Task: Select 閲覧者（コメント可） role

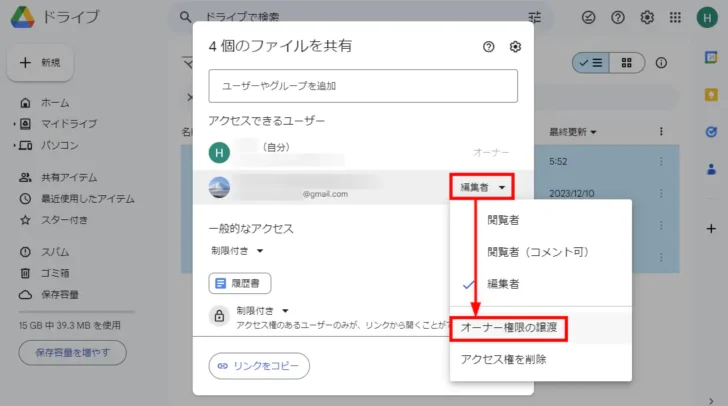Action: (x=541, y=252)
